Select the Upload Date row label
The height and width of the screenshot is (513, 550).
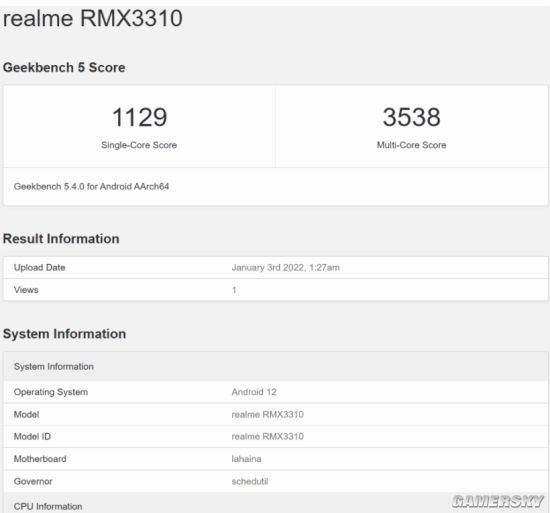[40, 268]
